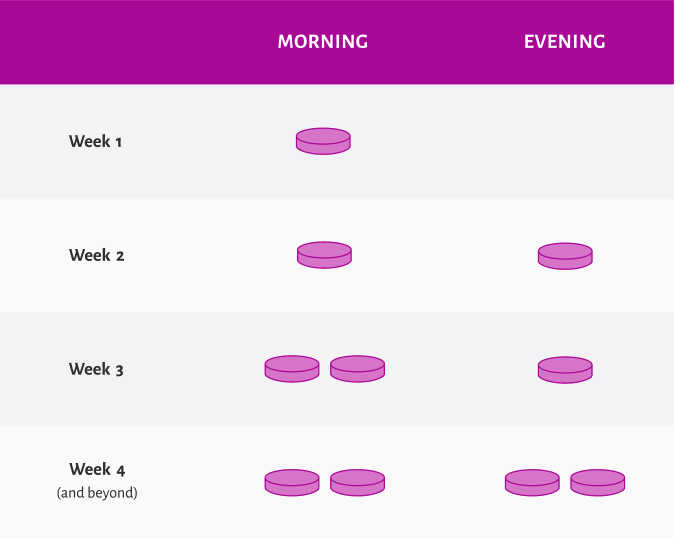Select the second Week 3 morning pill

coord(357,369)
